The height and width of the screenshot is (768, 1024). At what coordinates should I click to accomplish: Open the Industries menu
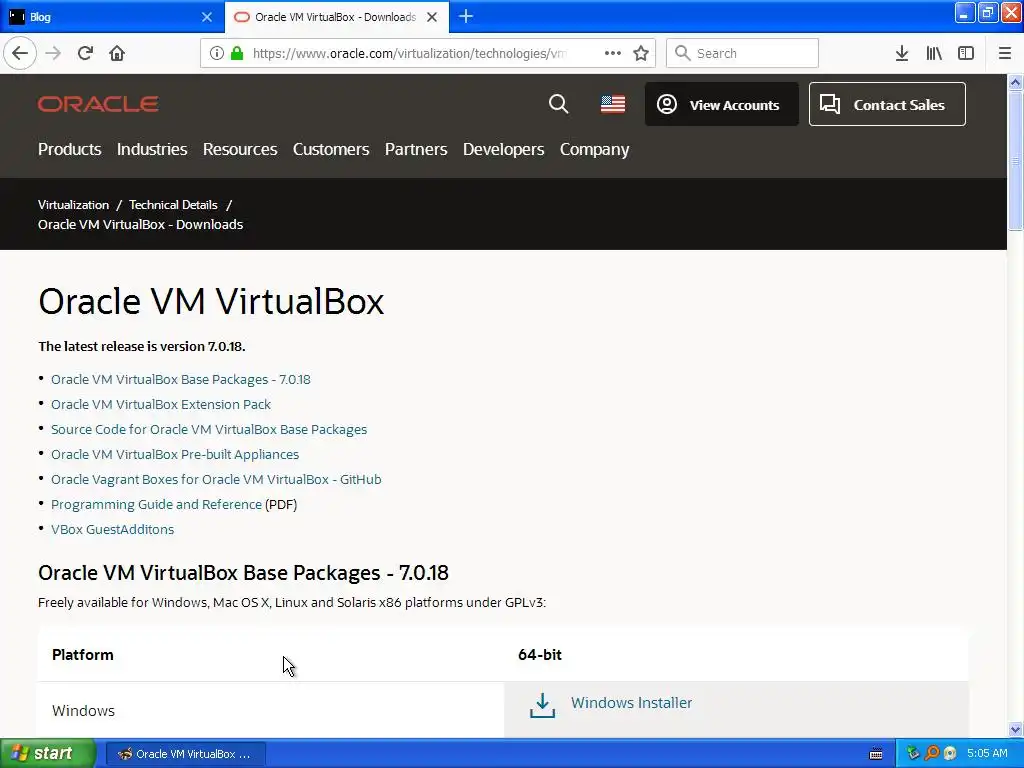pos(152,149)
